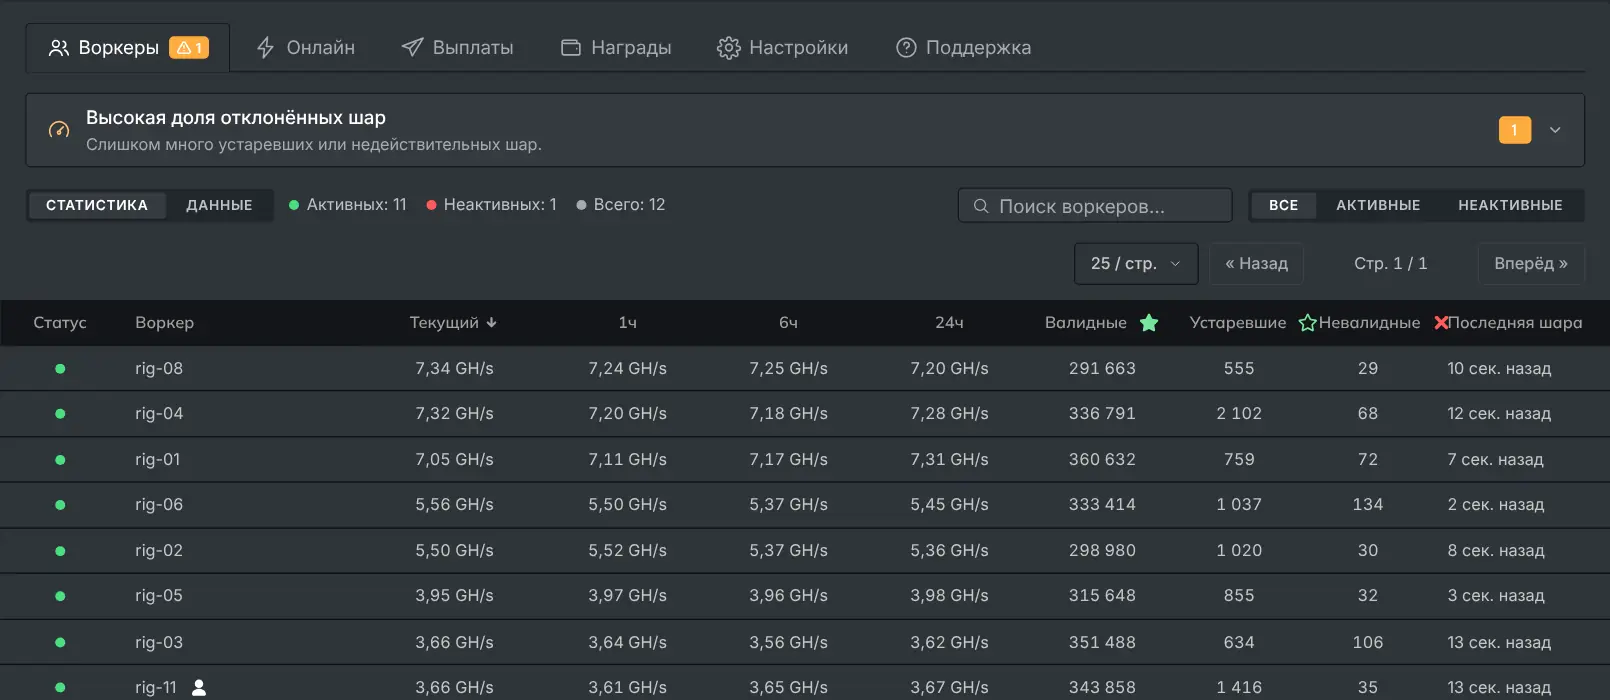Click the sort arrow next to Текущий
Screen dimensions: 1610x700
tap(491, 323)
